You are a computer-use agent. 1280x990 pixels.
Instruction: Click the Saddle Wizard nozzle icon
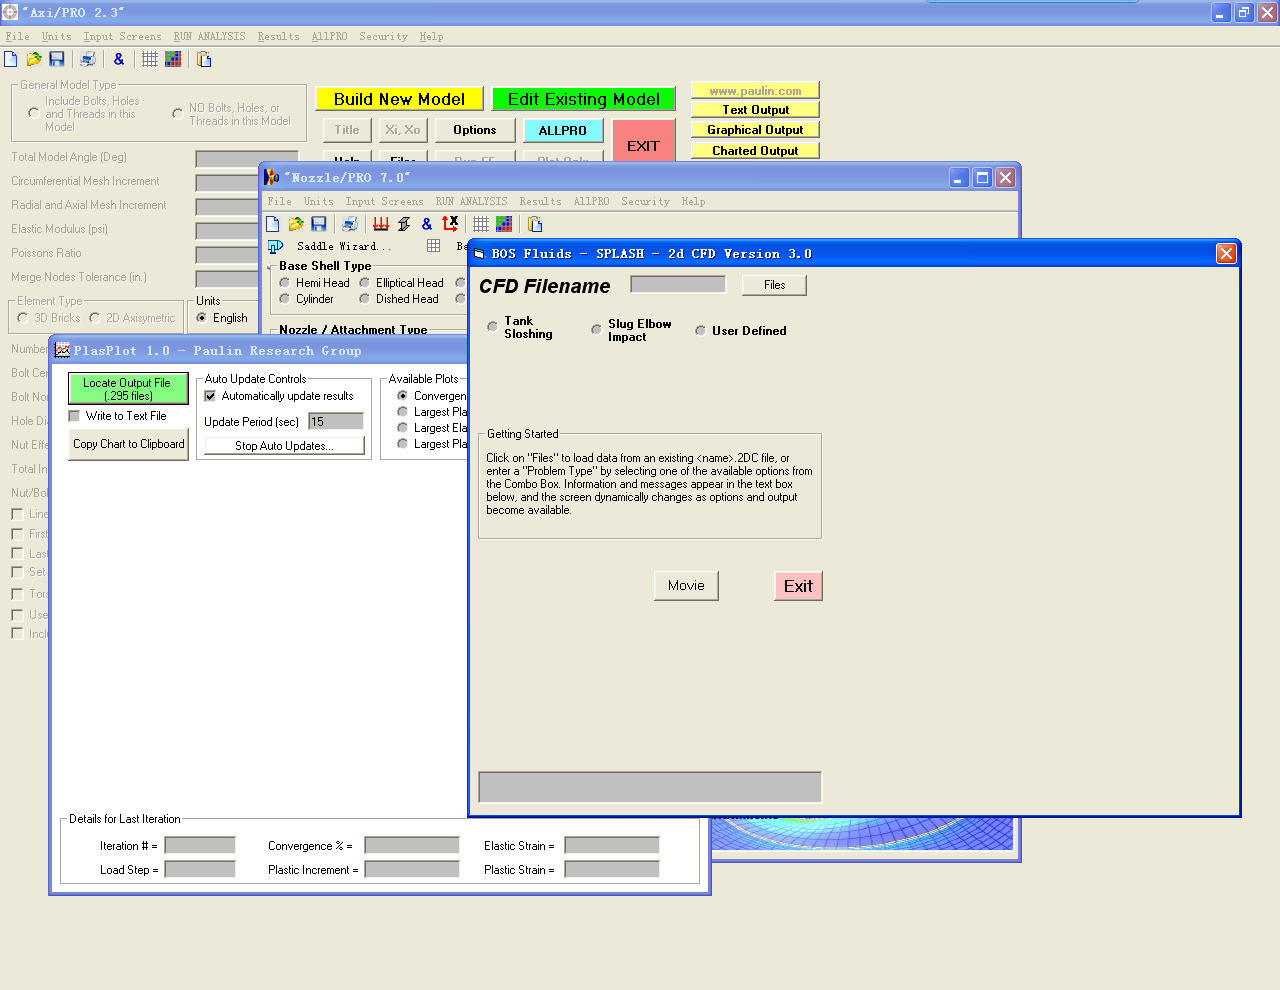(x=275, y=246)
